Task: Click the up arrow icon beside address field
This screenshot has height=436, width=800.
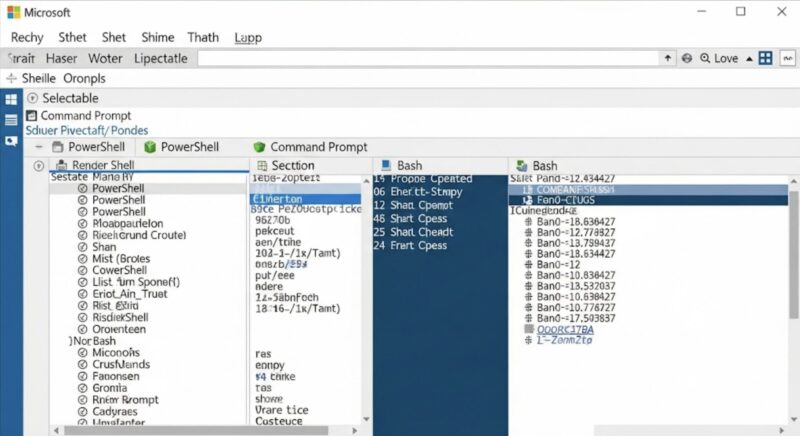Action: 667,59
